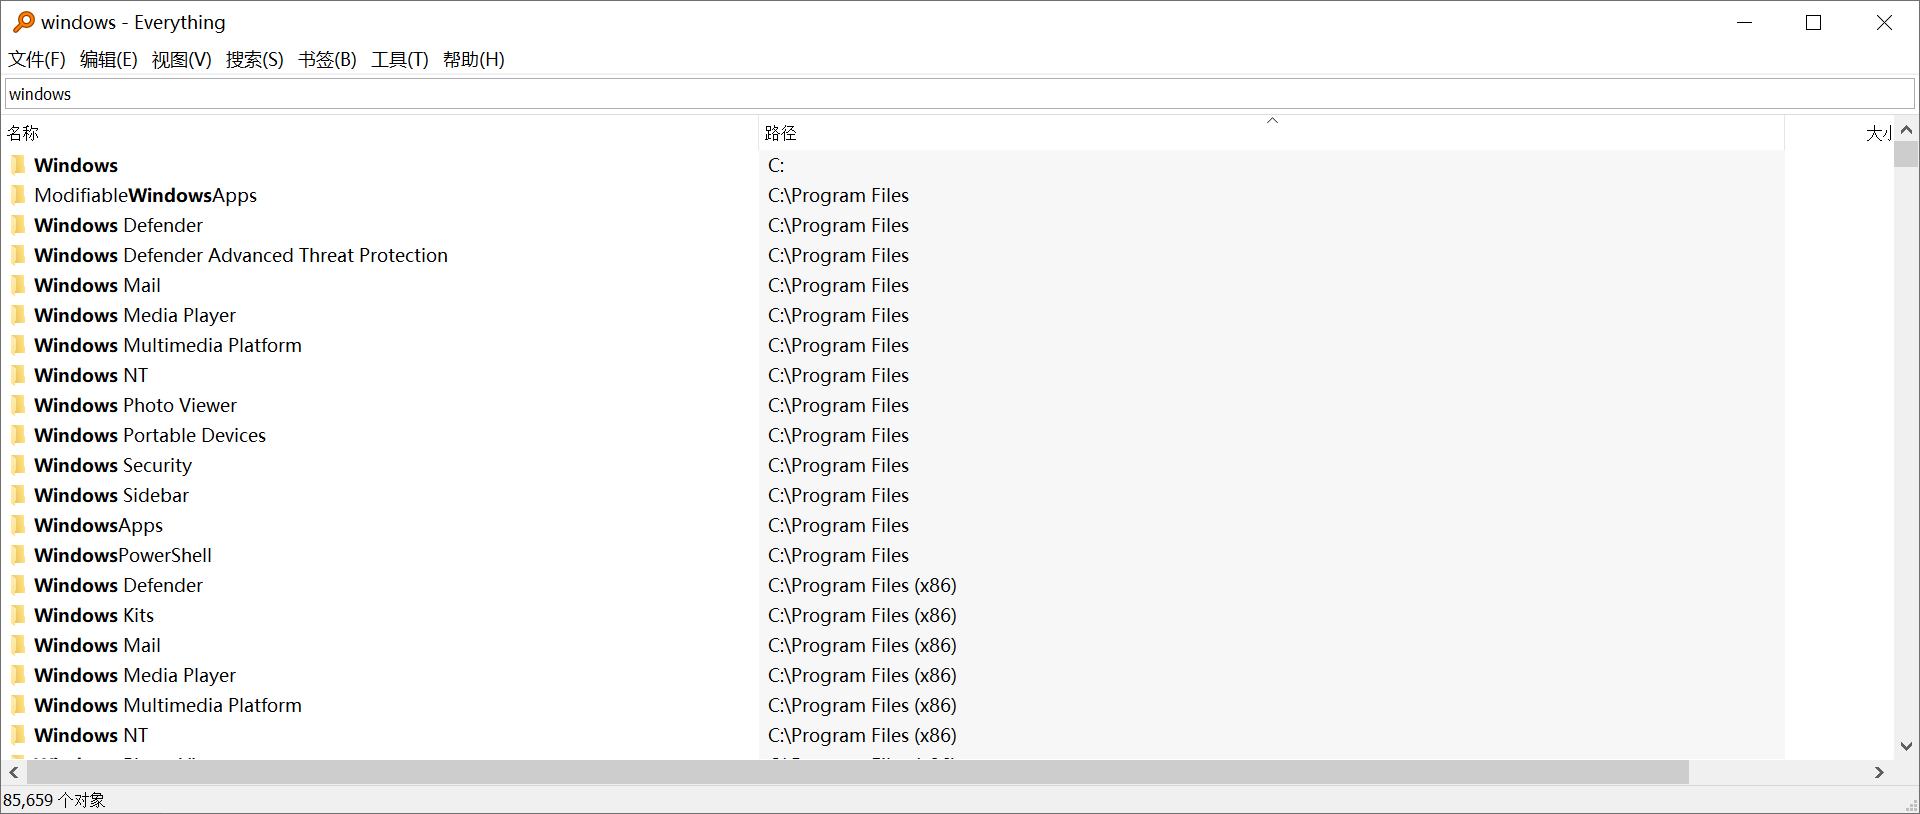Screen dimensions: 1920x814
Task: Click the Windows Photo Viewer folder icon
Action: pyautogui.click(x=19, y=405)
